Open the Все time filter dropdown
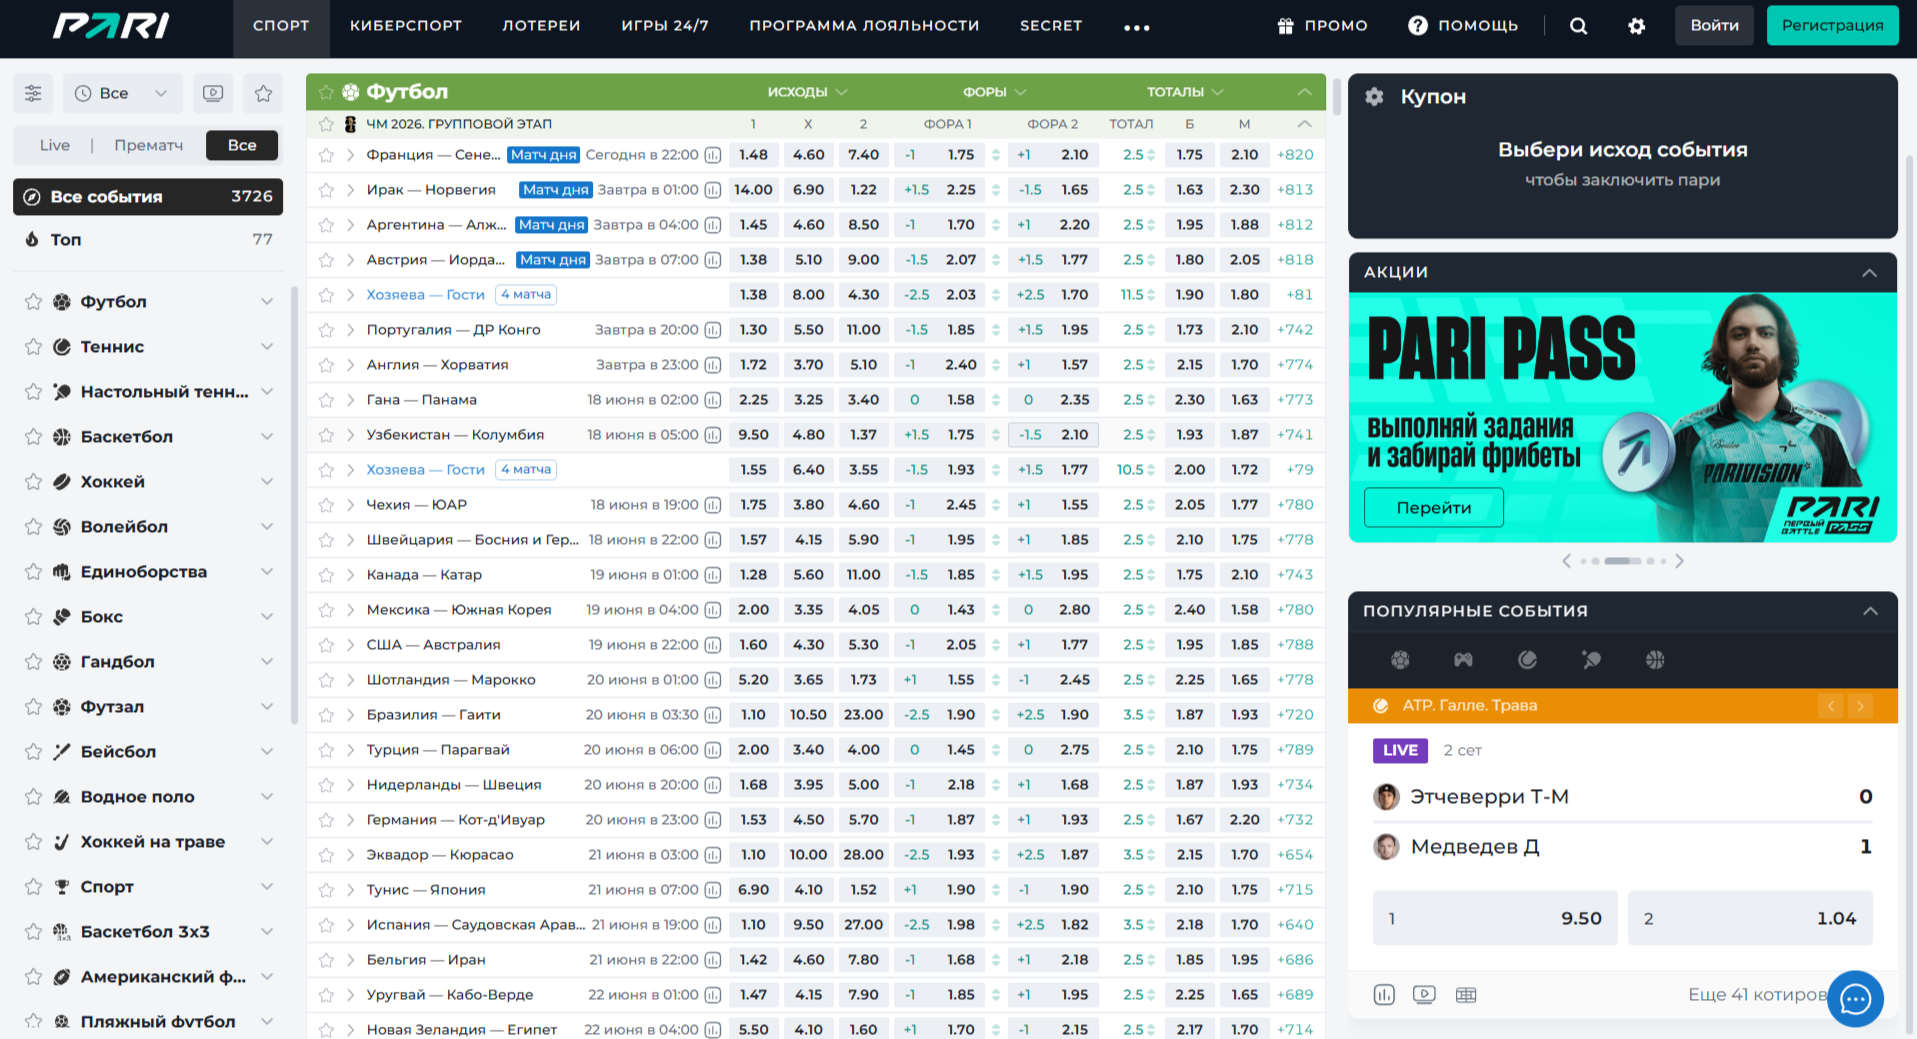 point(123,93)
